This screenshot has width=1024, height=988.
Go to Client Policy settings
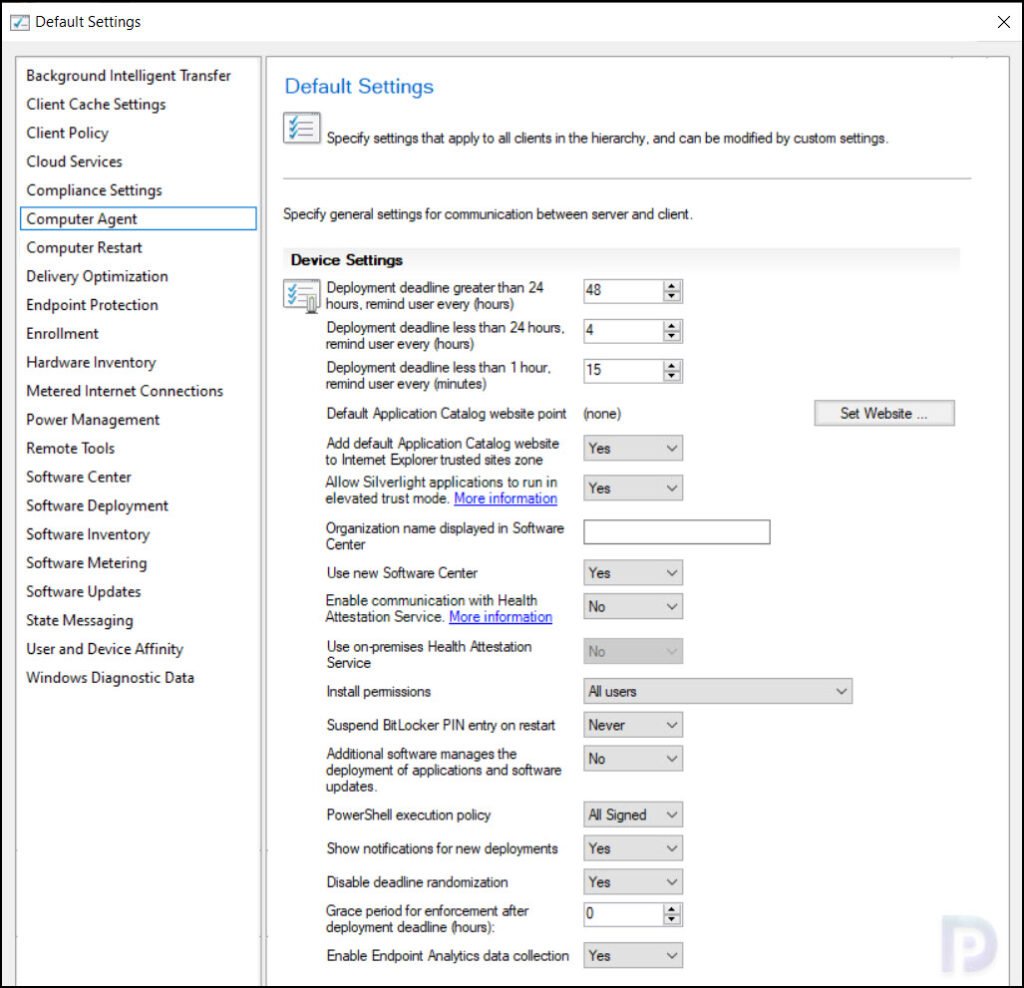click(67, 133)
